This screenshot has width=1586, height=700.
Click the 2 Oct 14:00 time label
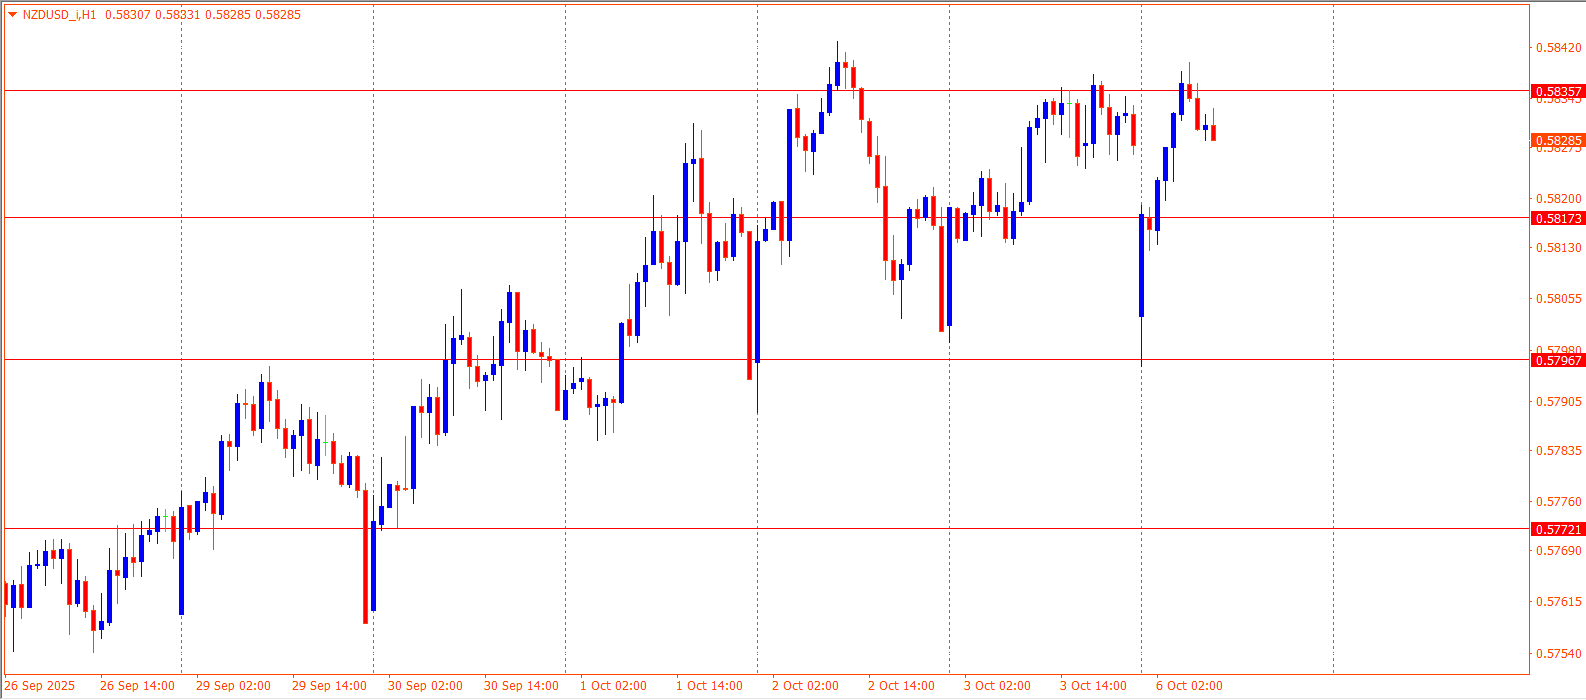pos(901,686)
